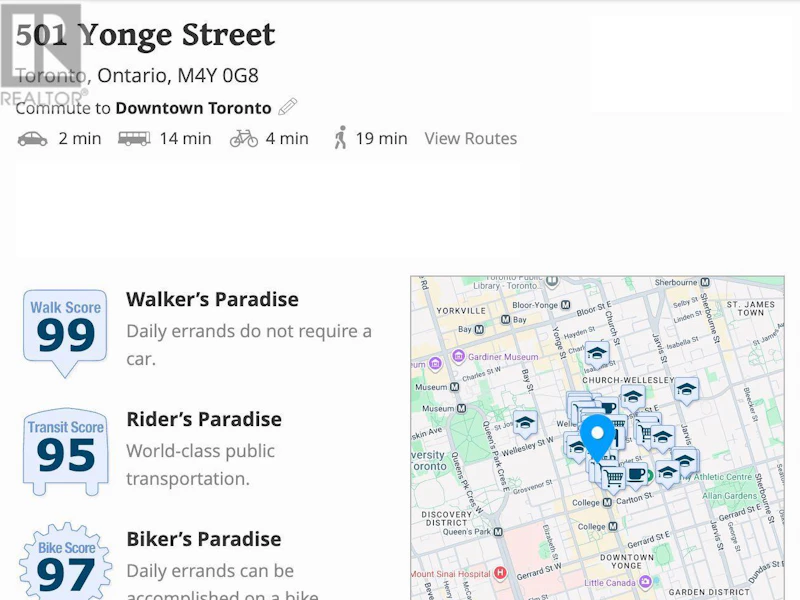Click the World-class public transportation description

[x=201, y=465]
